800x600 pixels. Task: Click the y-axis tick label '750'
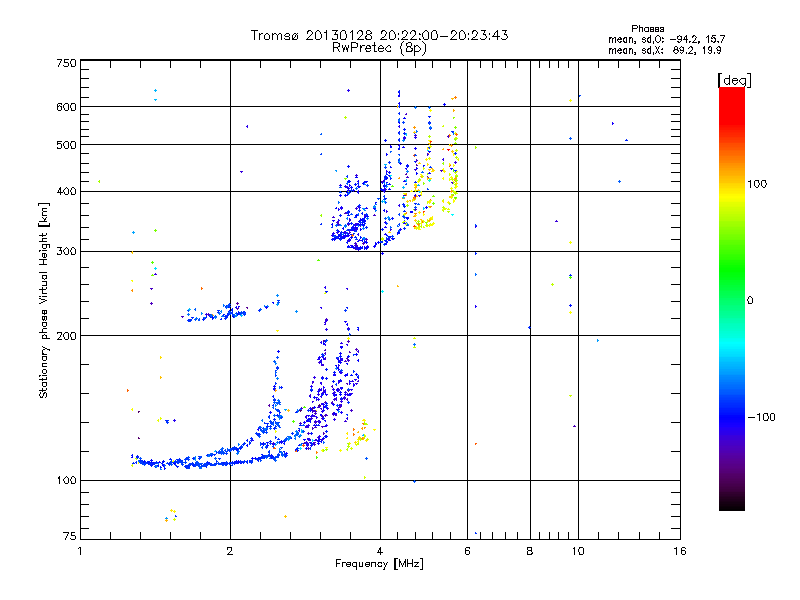click(66, 63)
